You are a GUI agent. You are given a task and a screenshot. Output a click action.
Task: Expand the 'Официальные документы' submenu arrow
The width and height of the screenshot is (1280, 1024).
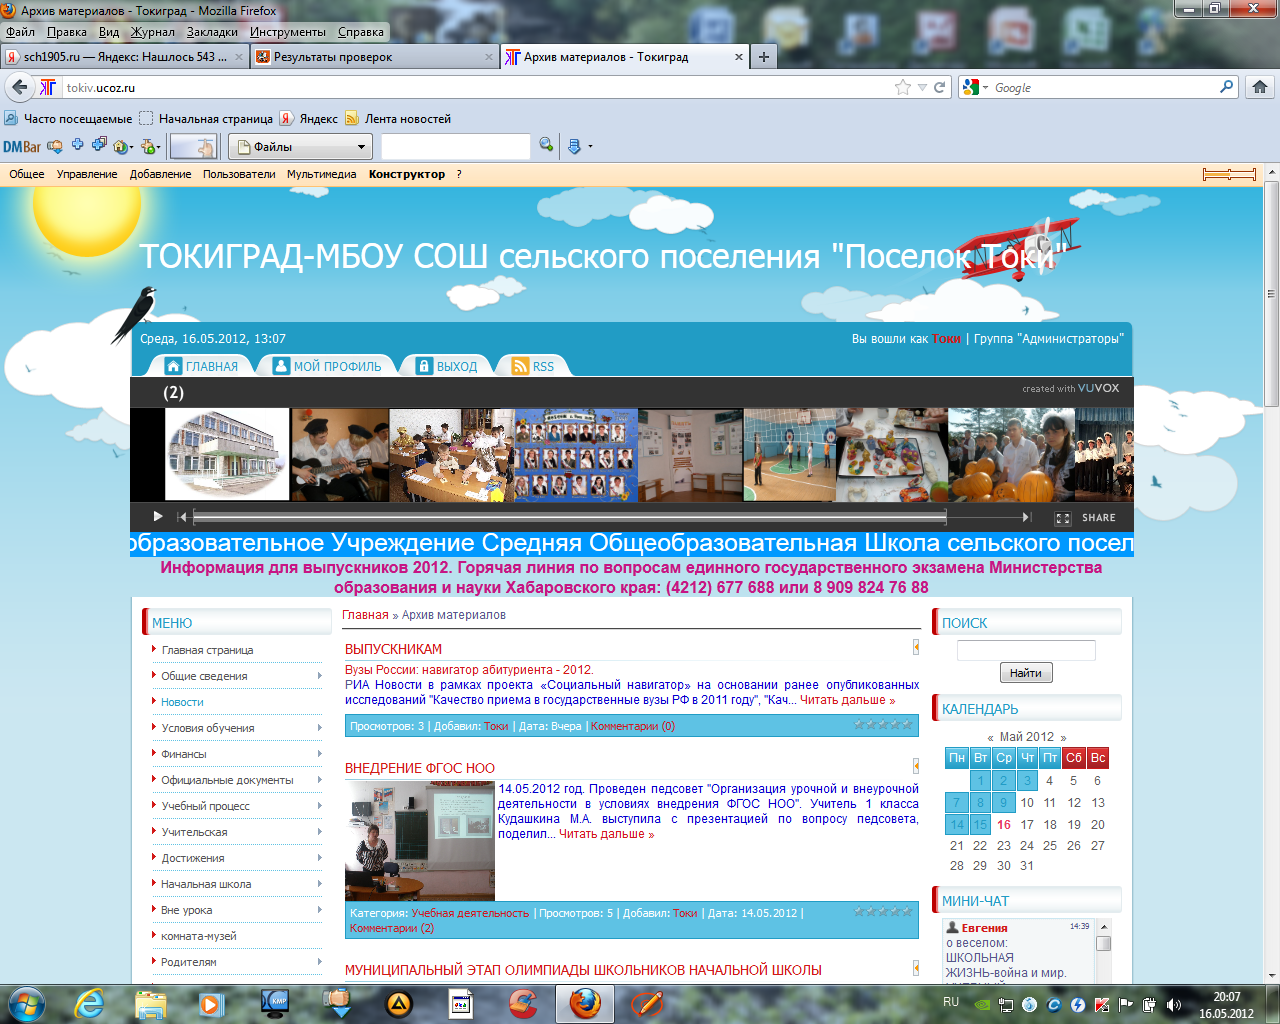319,780
